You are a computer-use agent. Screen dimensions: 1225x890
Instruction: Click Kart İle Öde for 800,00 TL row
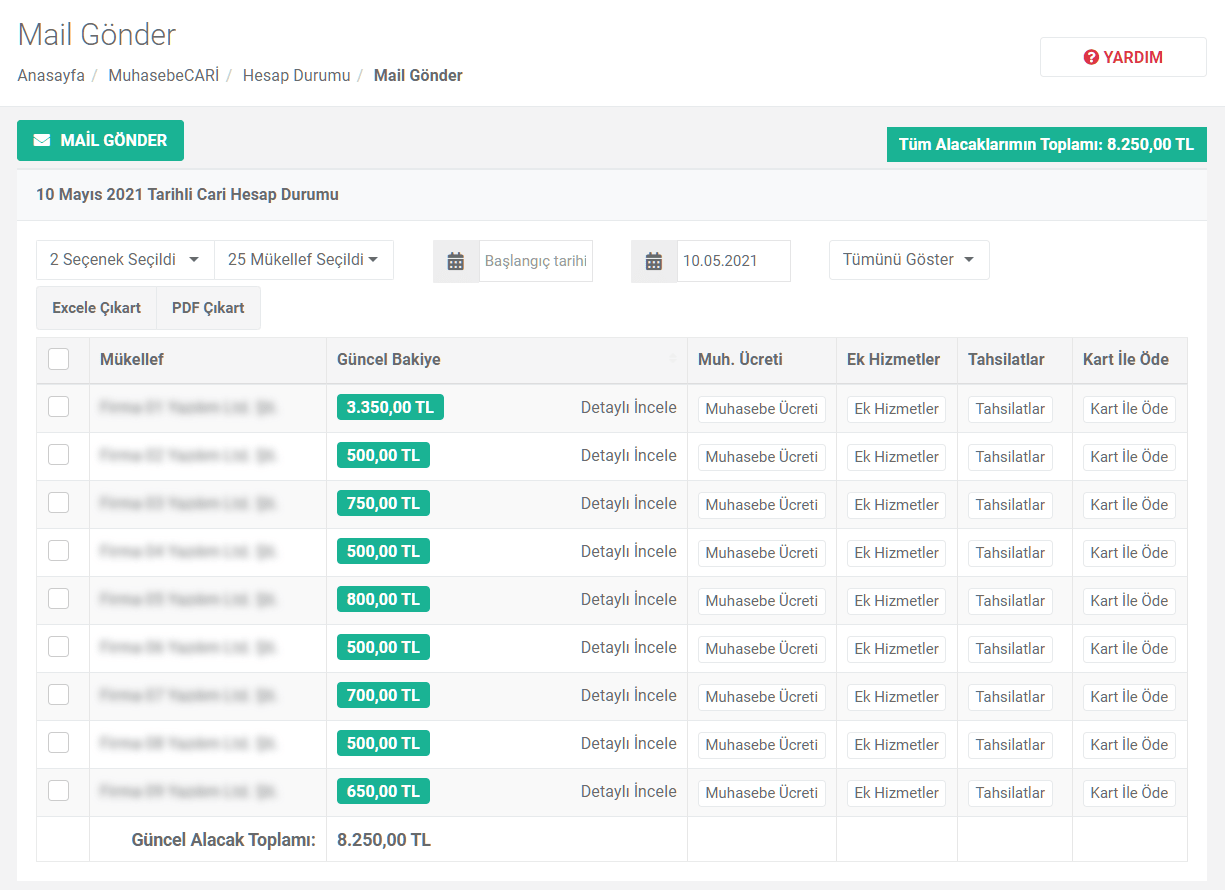[1129, 601]
